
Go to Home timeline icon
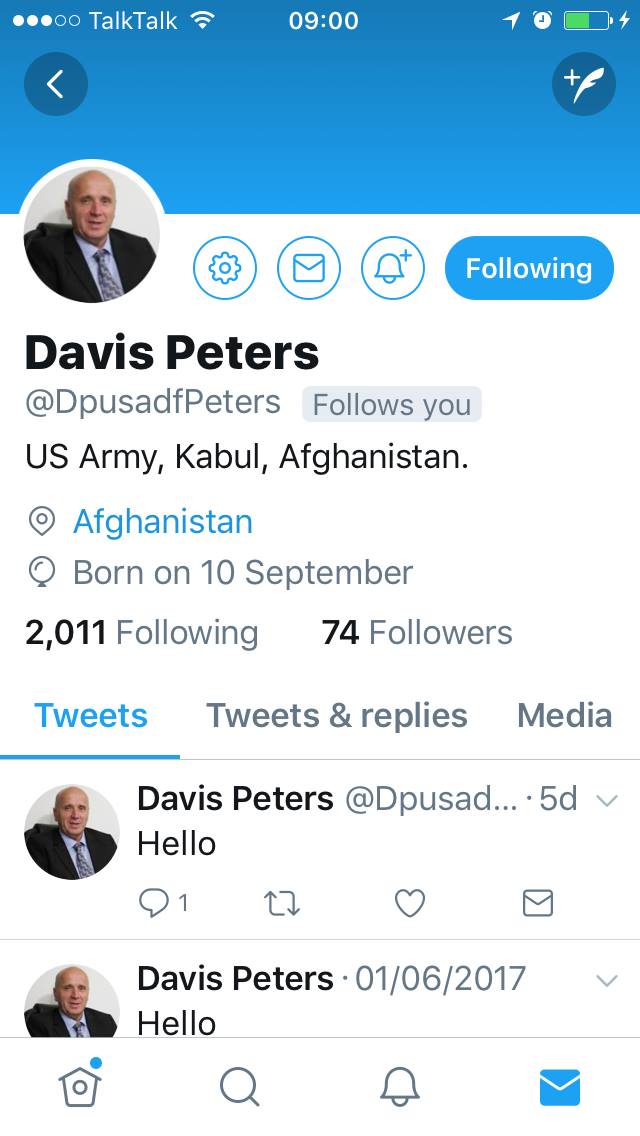pyautogui.click(x=80, y=1085)
